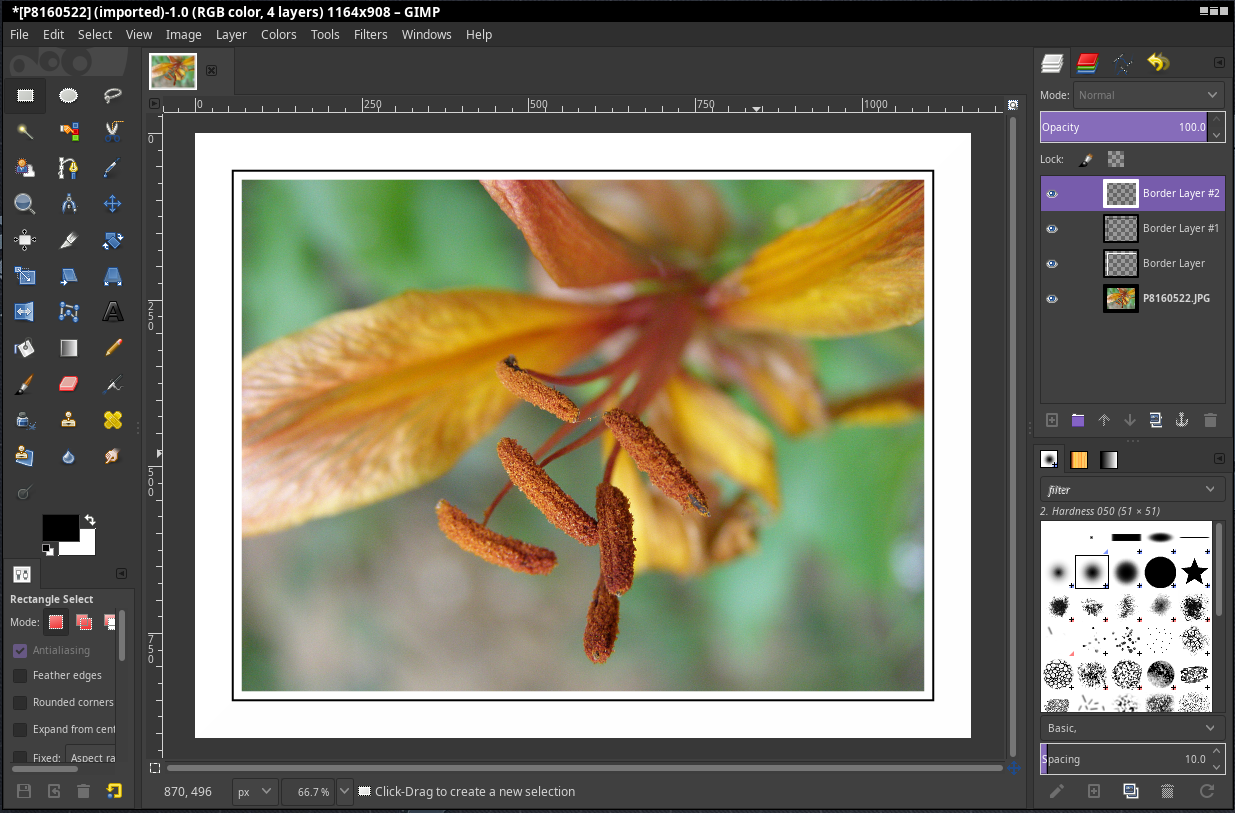Pick the Move tool
This screenshot has height=813, width=1235.
112,204
